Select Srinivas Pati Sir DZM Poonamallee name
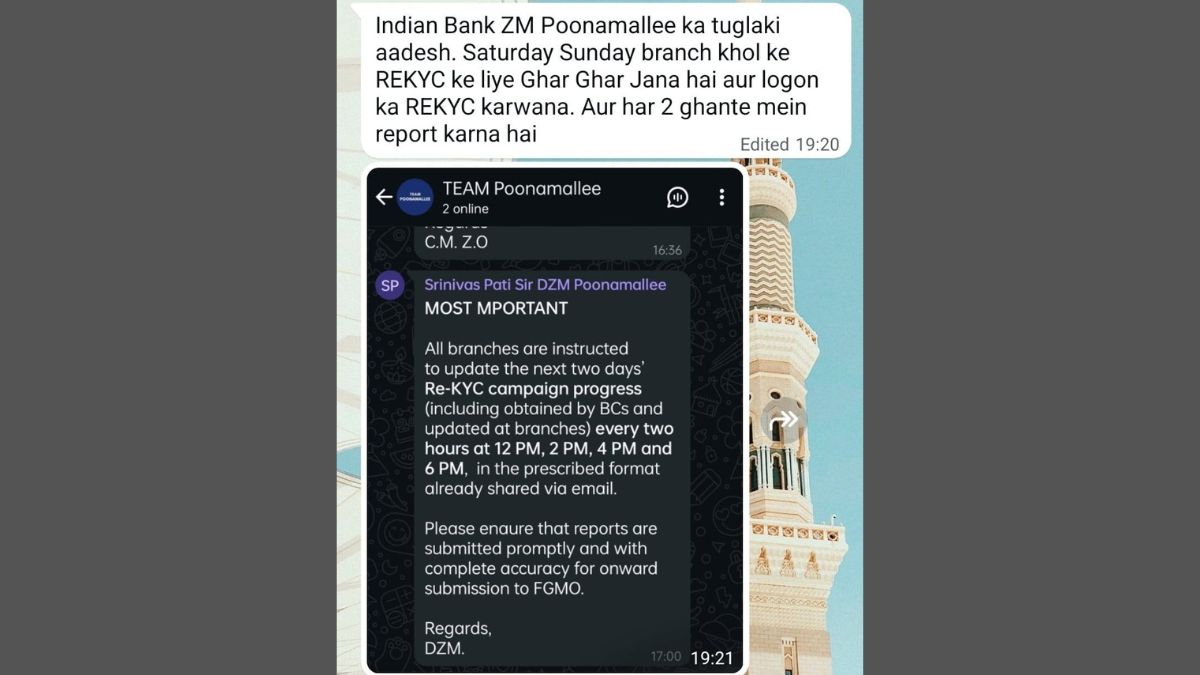Image resolution: width=1200 pixels, height=675 pixels. point(545,285)
